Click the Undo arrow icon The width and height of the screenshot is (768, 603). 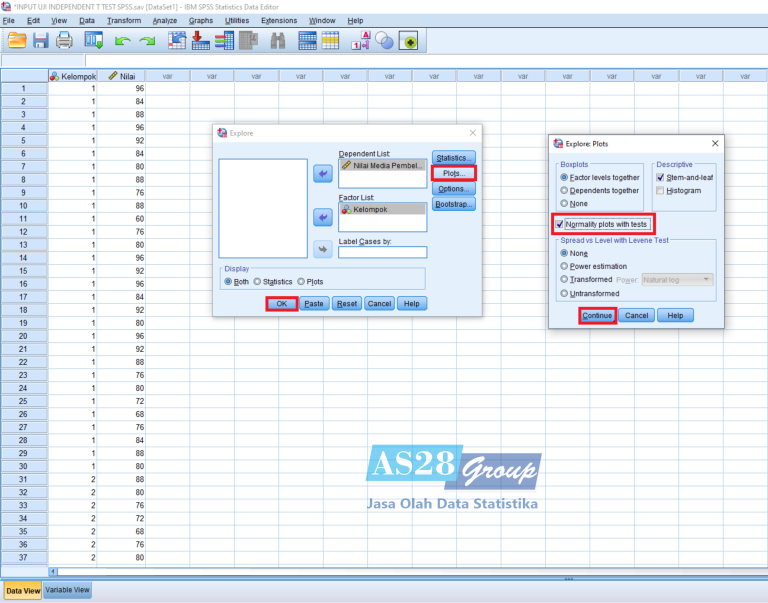click(122, 41)
